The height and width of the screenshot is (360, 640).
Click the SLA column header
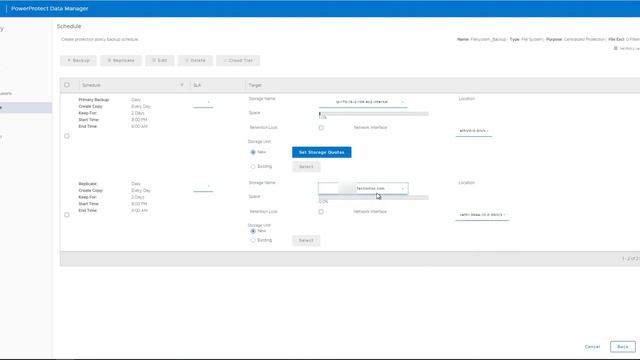(x=197, y=85)
